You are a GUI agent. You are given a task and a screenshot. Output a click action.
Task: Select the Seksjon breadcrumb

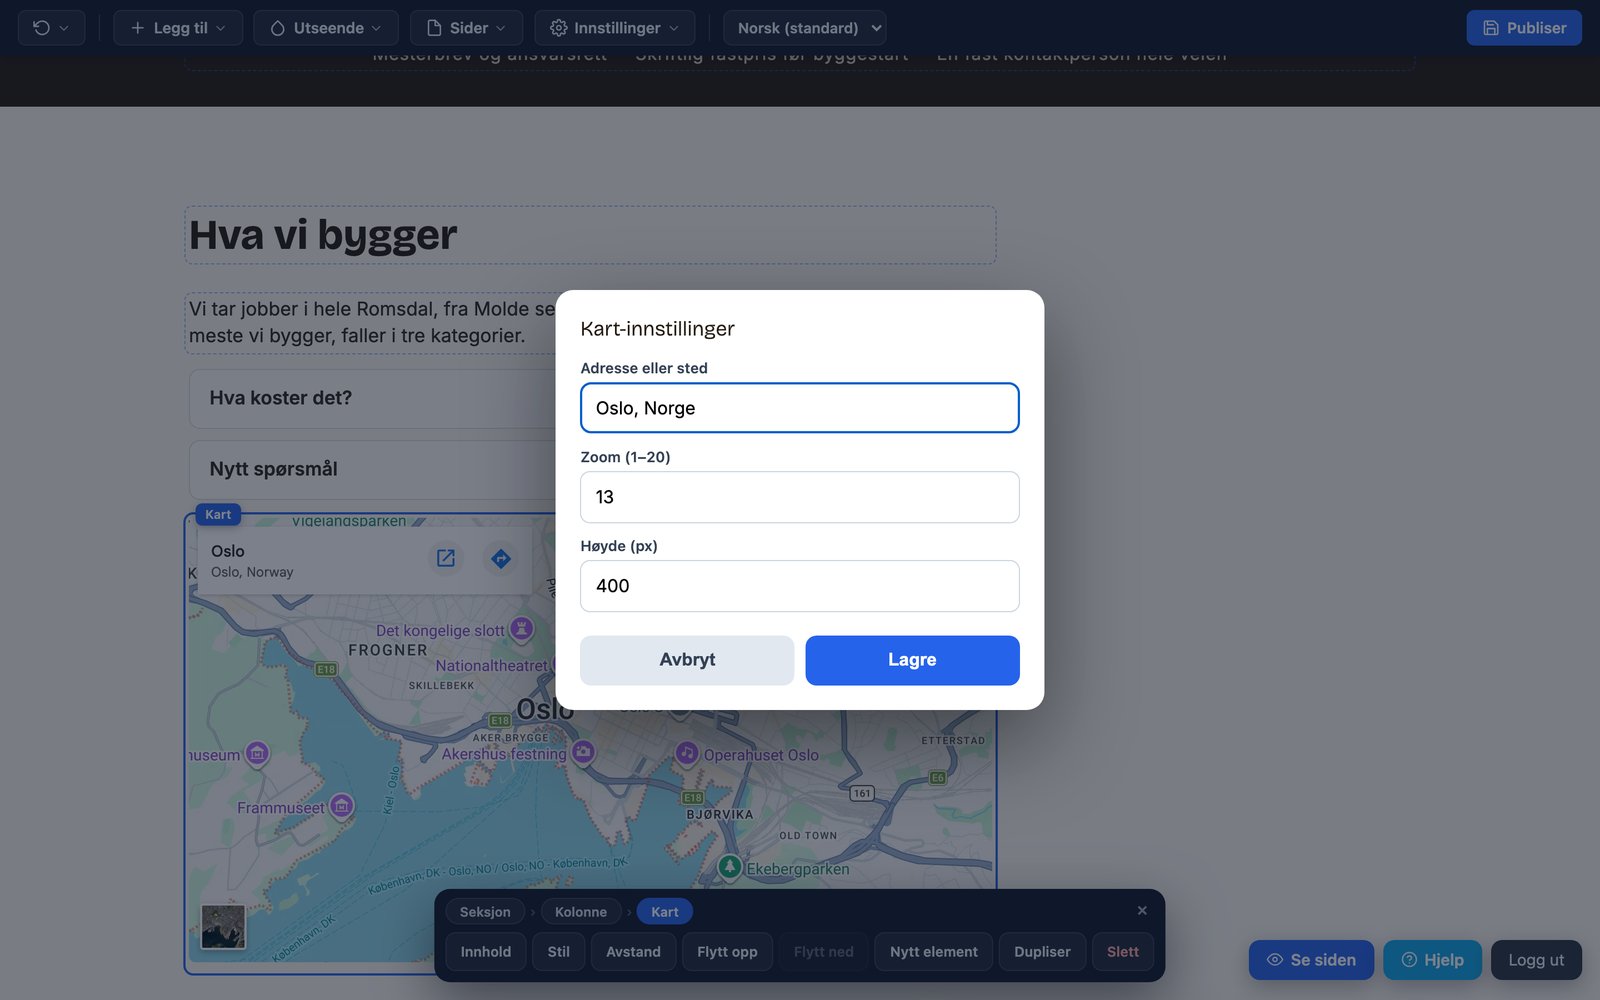[485, 912]
